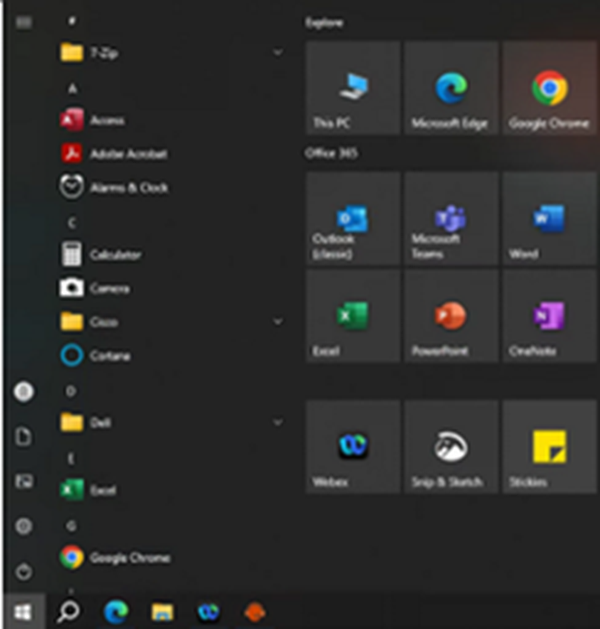Open File Explorer from the taskbar
The image size is (600, 629).
[162, 612]
